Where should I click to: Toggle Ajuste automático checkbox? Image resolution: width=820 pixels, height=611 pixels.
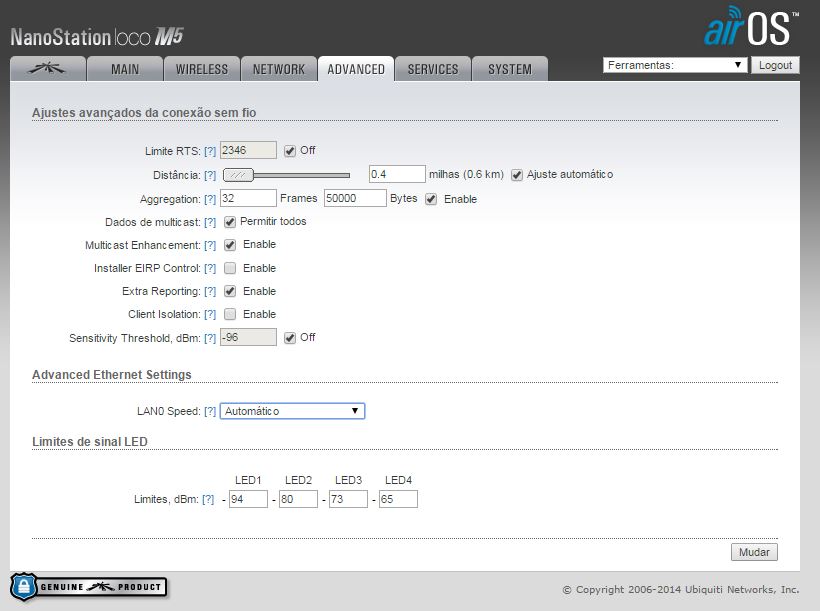coord(517,175)
